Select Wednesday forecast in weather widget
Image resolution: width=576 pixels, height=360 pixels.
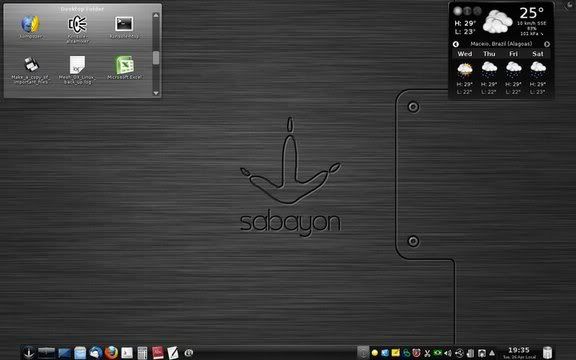coord(465,54)
